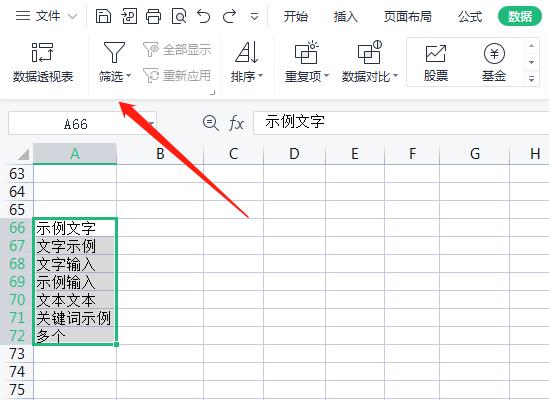Click cell containing 文字输入
Screen dimensions: 549x400
coord(75,264)
